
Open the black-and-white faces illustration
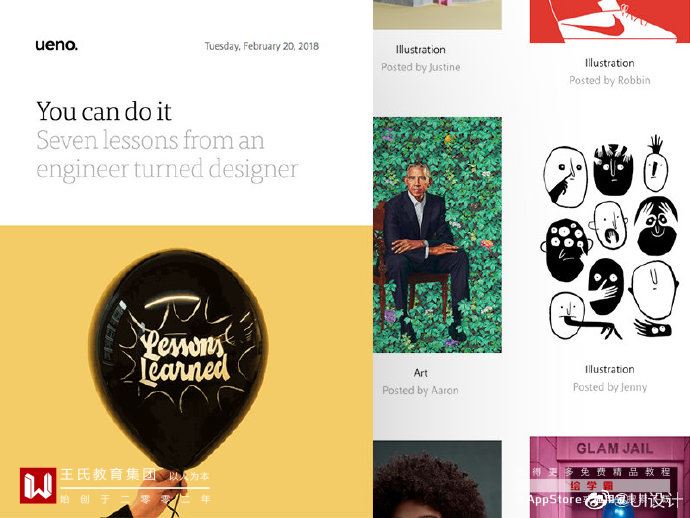coord(610,238)
